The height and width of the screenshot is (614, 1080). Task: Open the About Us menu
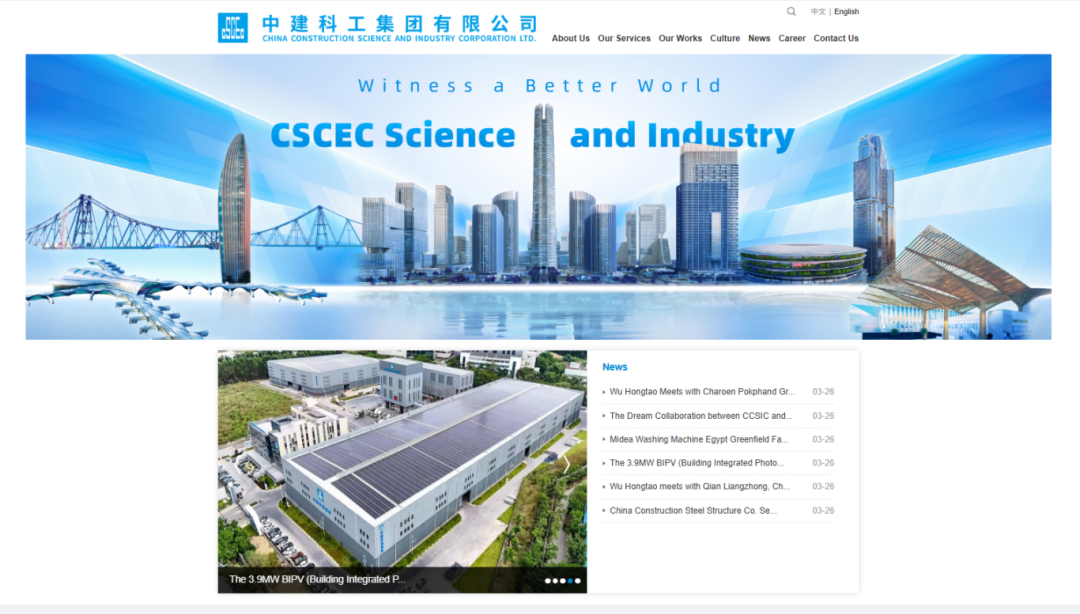coord(570,39)
